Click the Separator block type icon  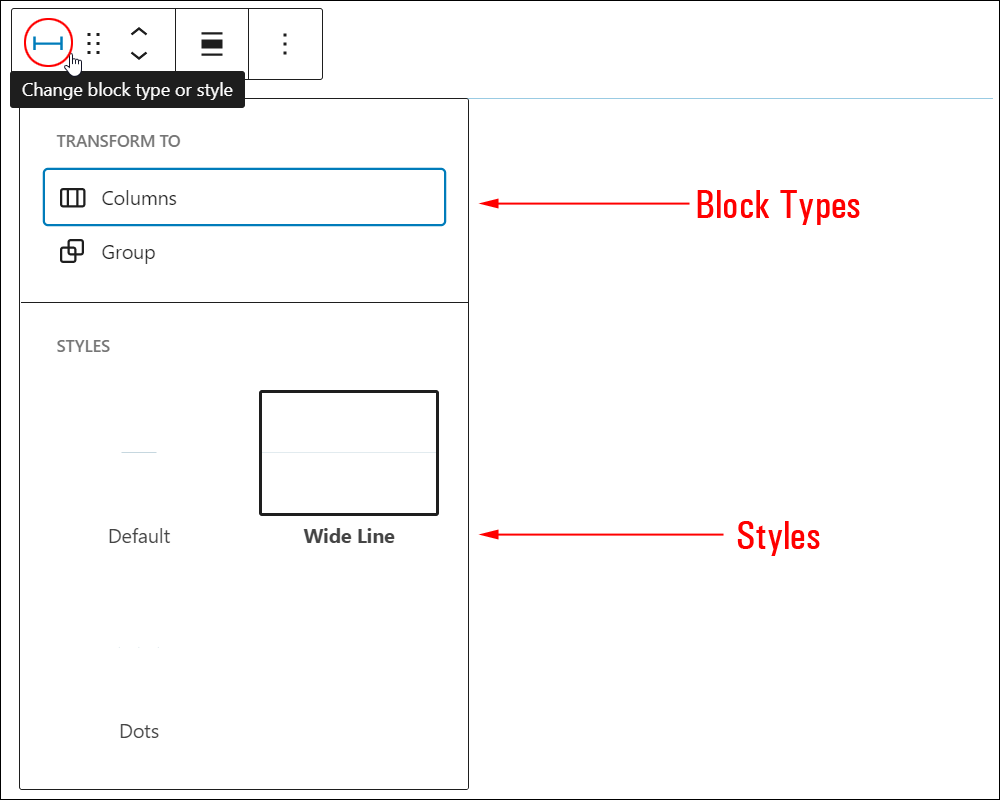tap(48, 43)
